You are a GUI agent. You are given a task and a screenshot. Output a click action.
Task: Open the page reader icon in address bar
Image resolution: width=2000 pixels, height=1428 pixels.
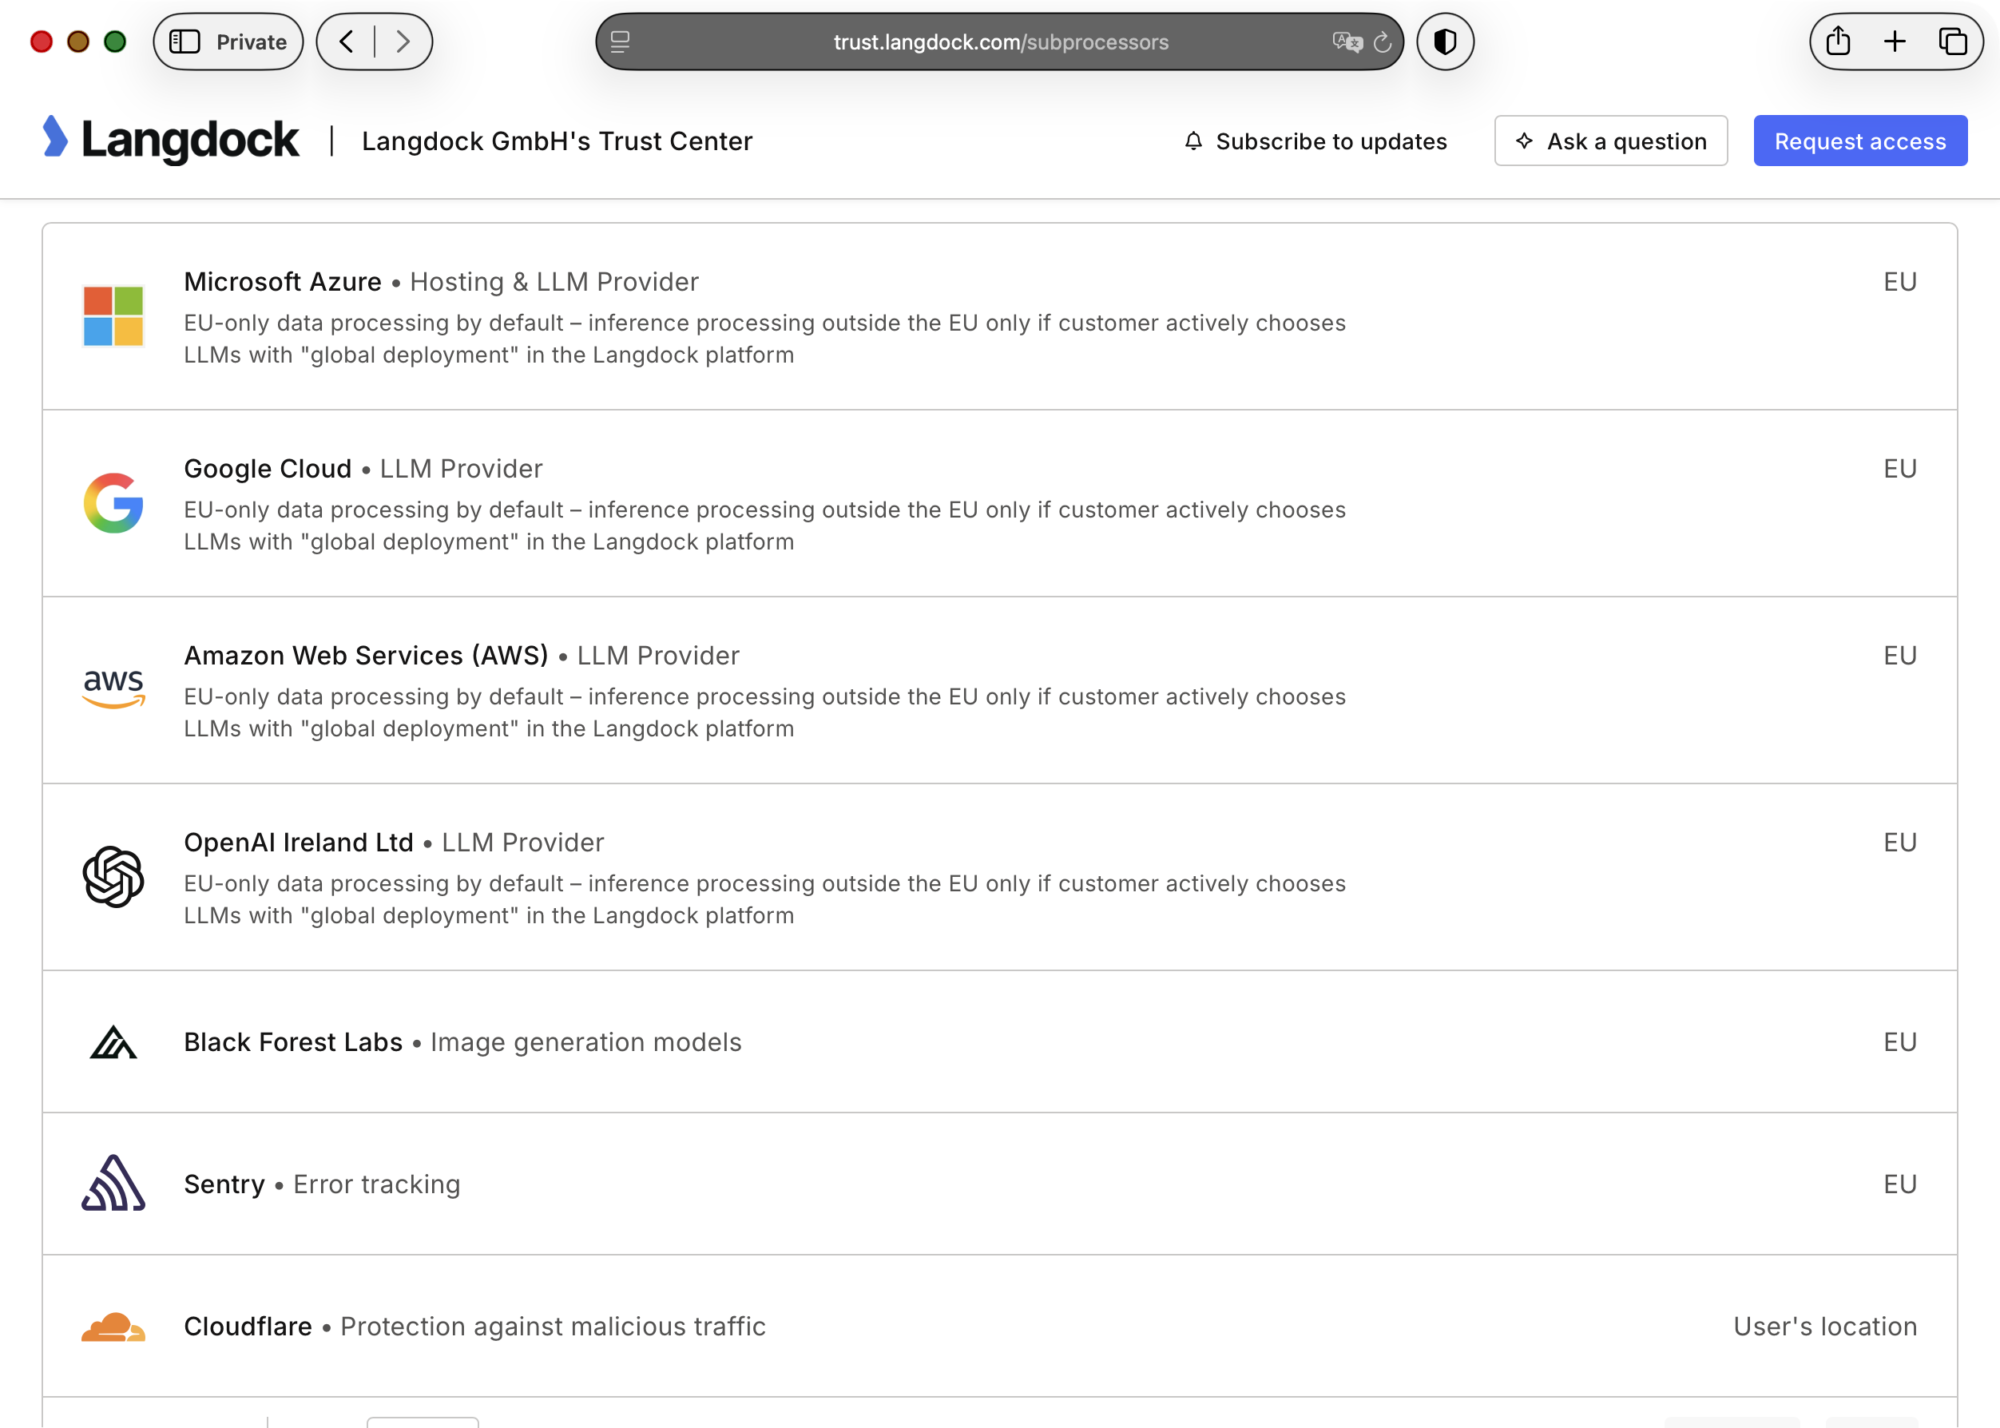[620, 41]
